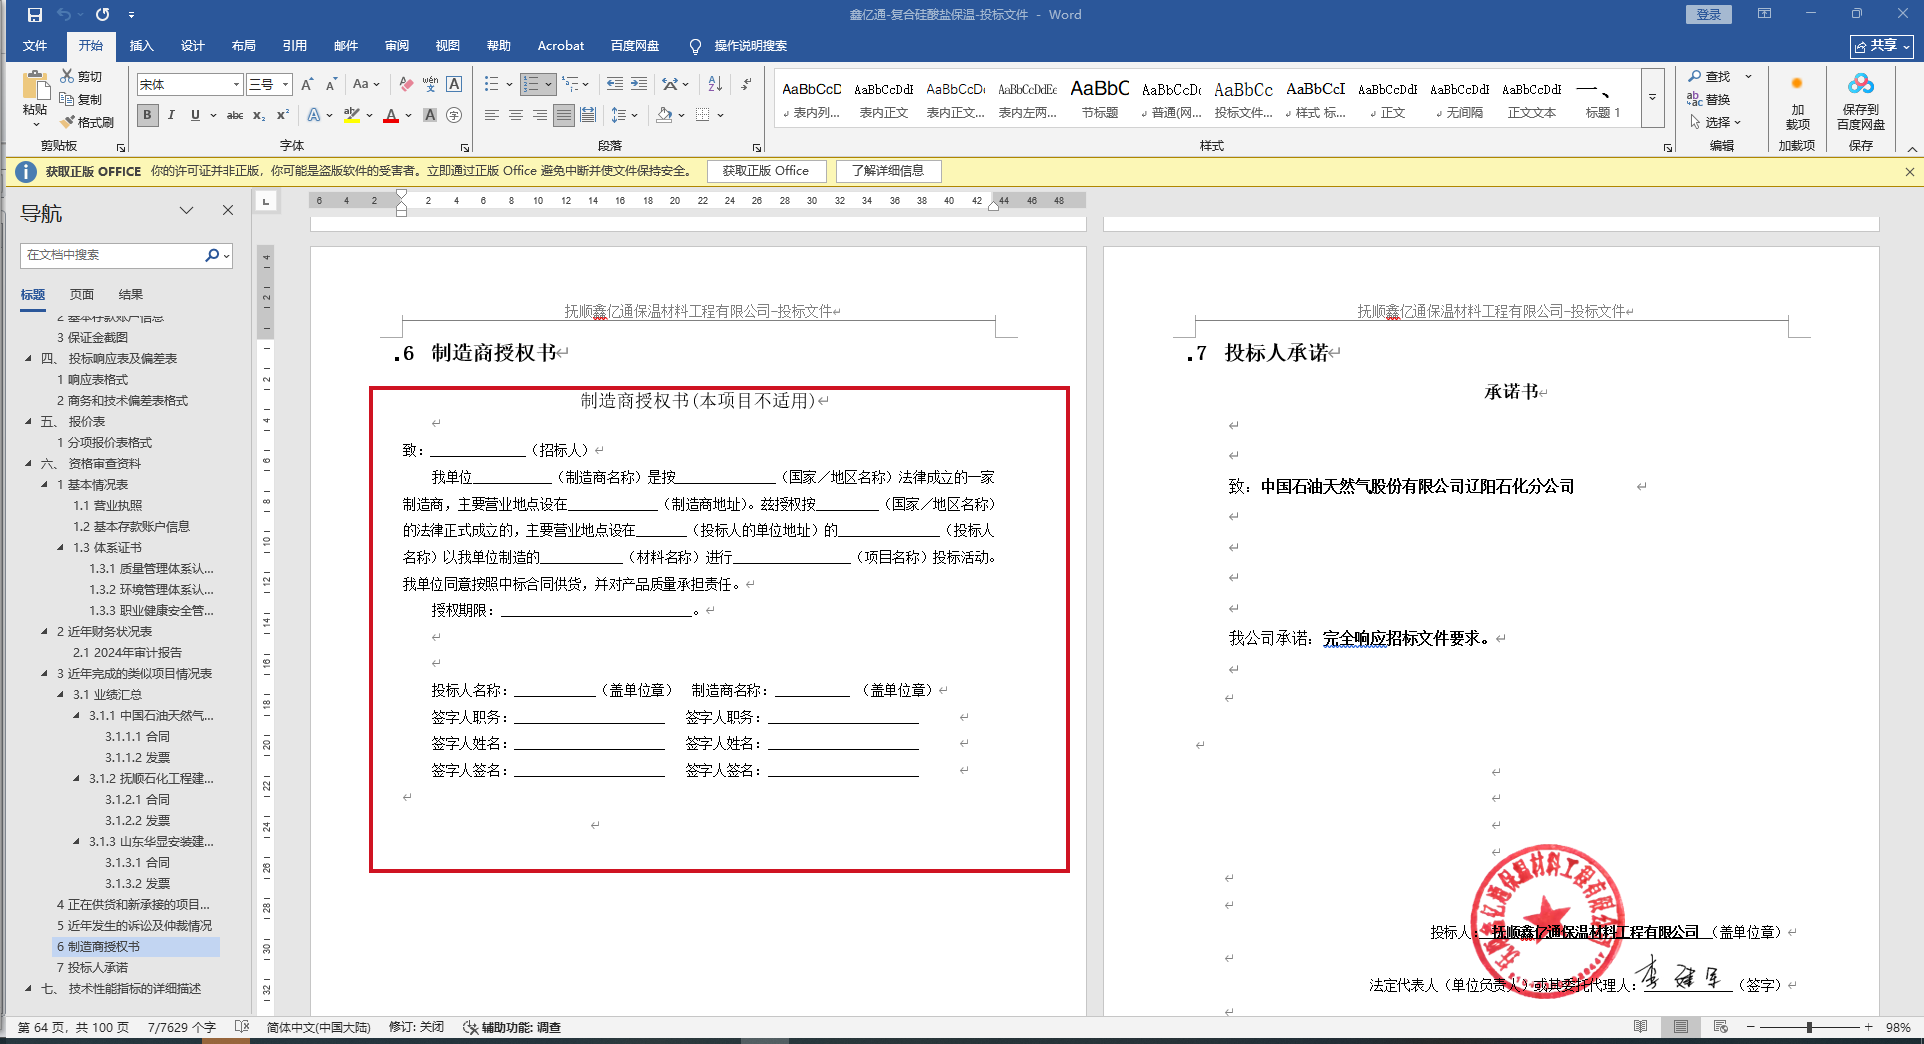Sort the selected paragraphs A–Z
Screen dimensions: 1924x1044
coord(715,85)
